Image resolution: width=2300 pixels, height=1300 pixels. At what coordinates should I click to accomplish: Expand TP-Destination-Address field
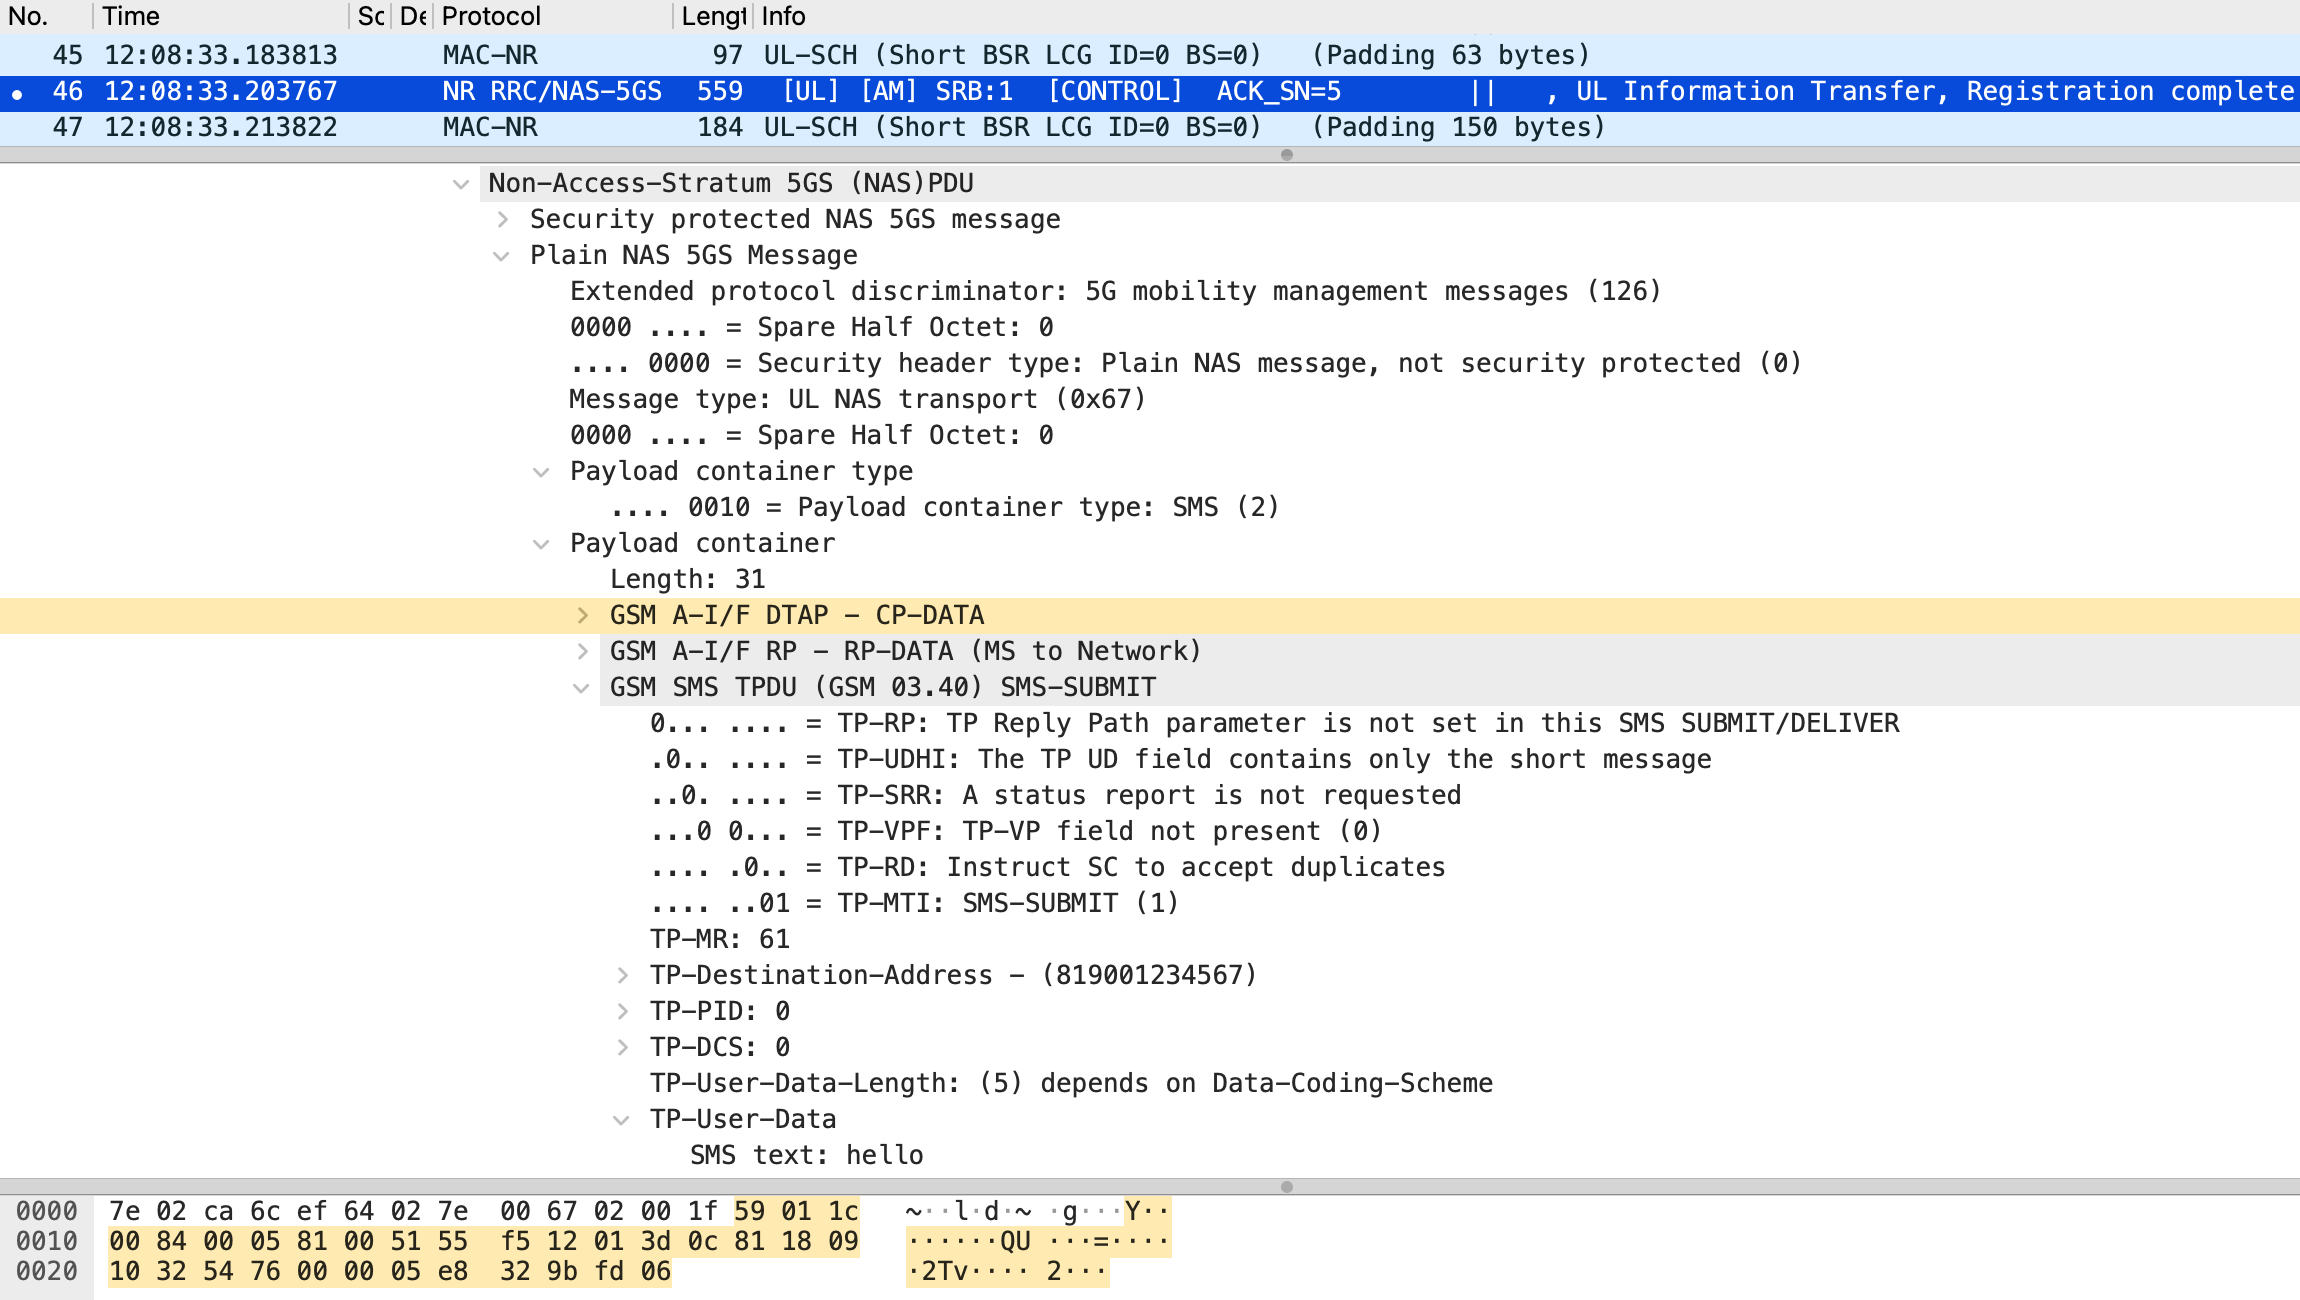click(622, 976)
